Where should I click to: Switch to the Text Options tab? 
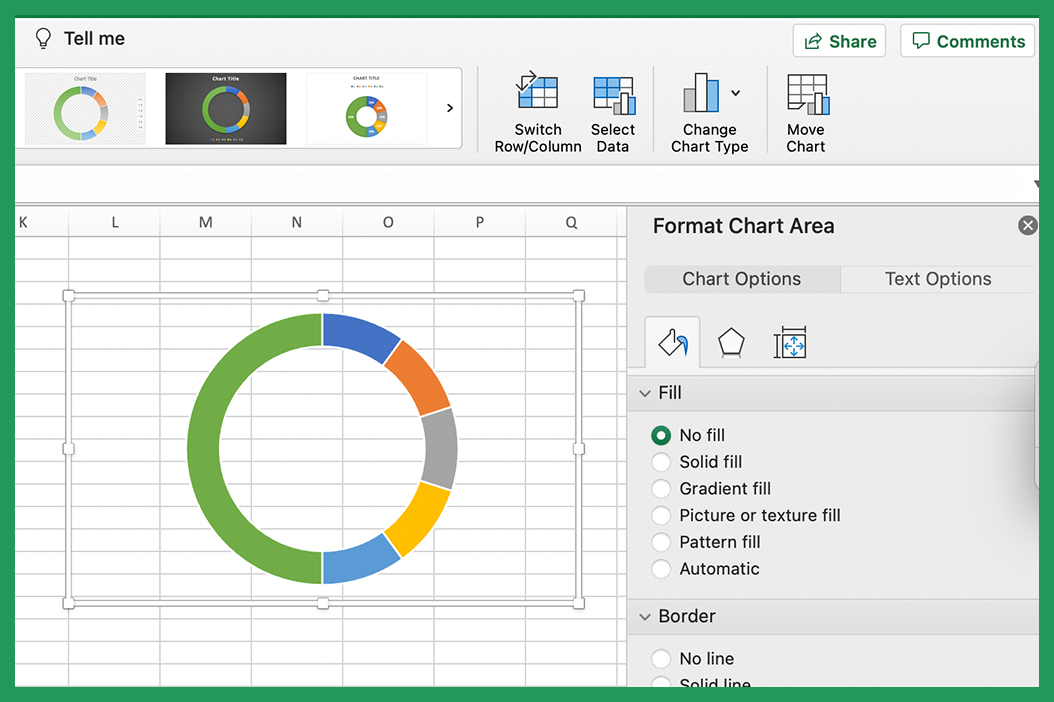point(937,279)
